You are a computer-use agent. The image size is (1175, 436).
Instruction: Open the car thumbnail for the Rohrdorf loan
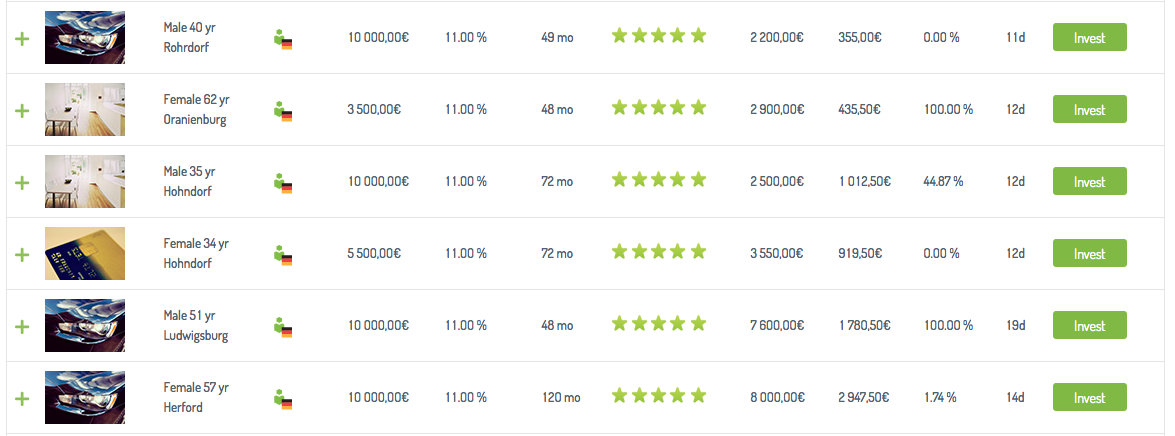point(85,37)
